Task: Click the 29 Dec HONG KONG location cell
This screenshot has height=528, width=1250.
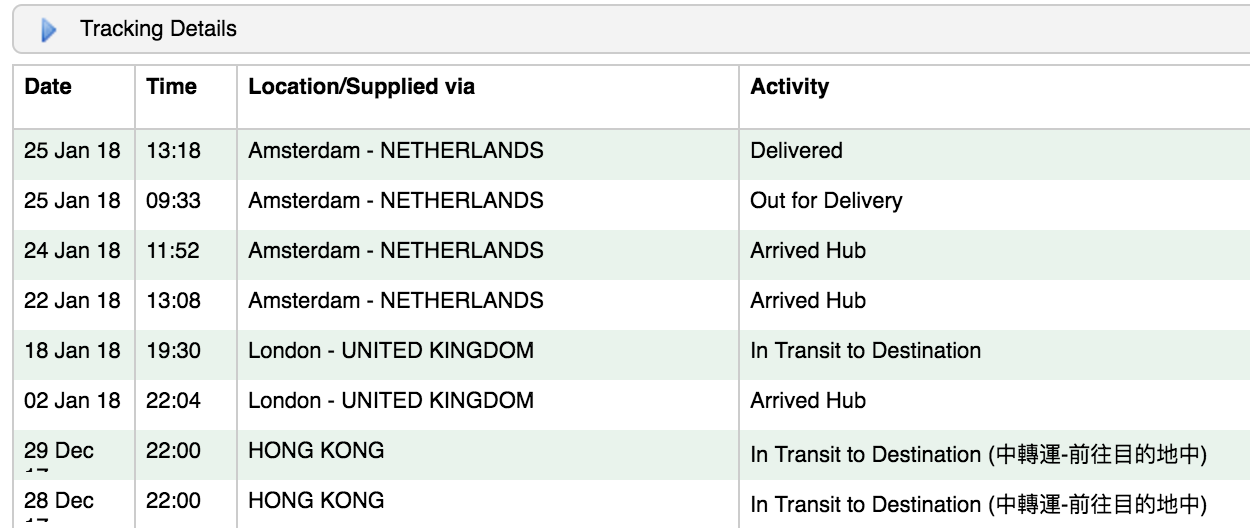Action: click(316, 451)
